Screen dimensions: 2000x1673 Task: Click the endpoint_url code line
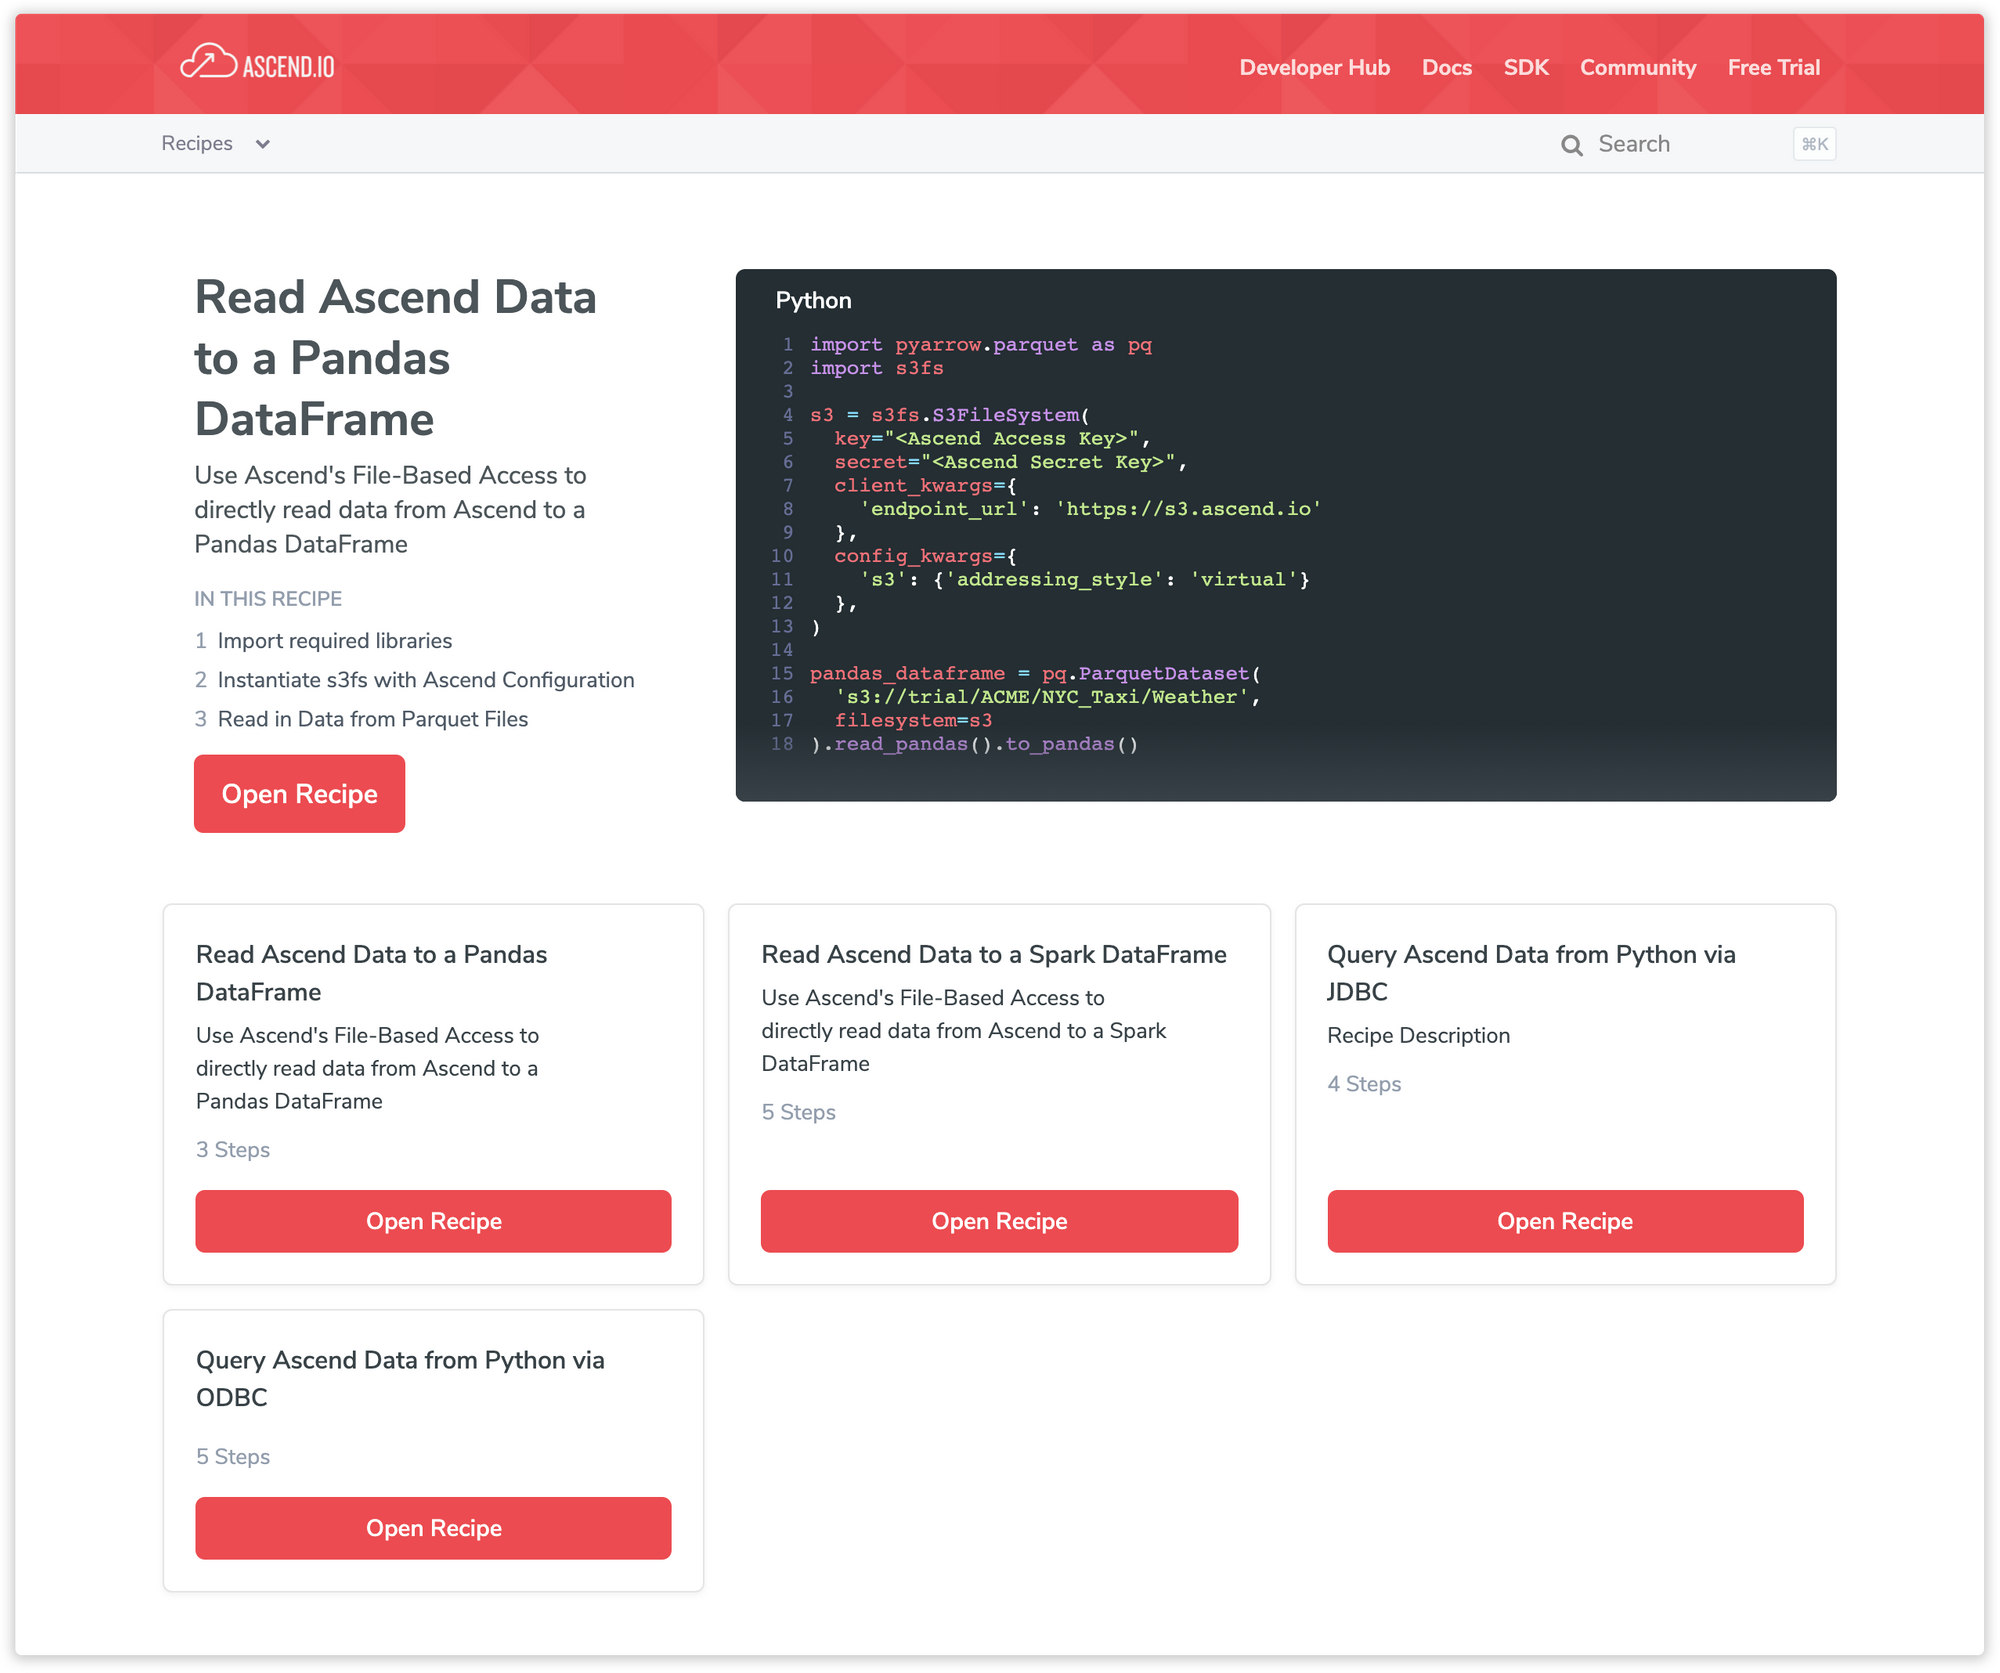click(x=1090, y=509)
